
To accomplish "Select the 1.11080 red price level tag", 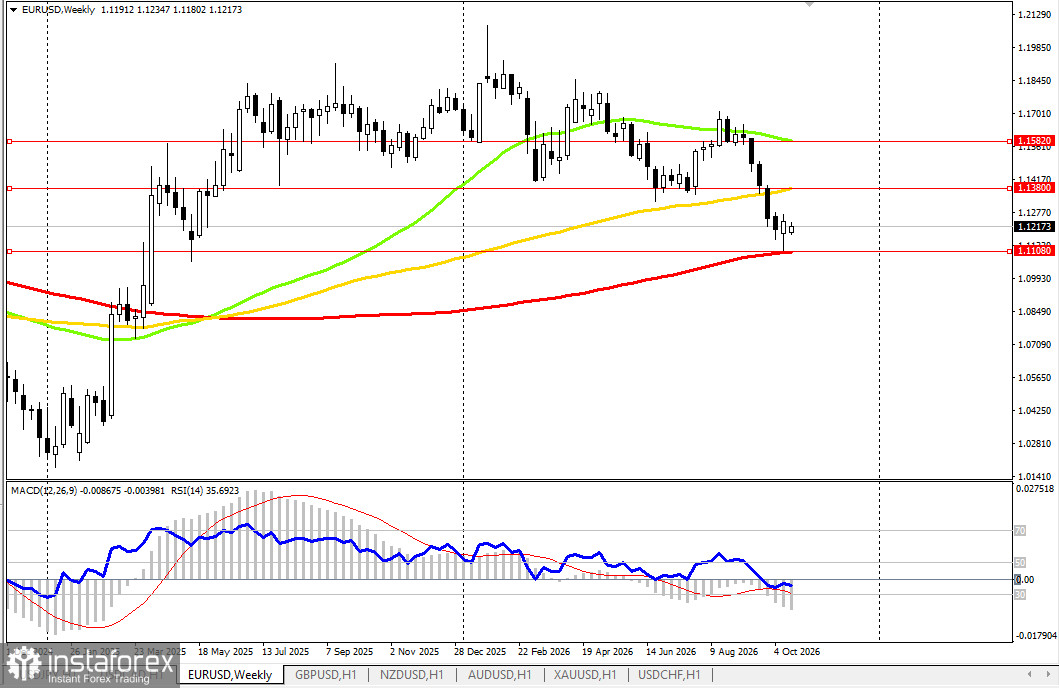I will coord(1034,250).
